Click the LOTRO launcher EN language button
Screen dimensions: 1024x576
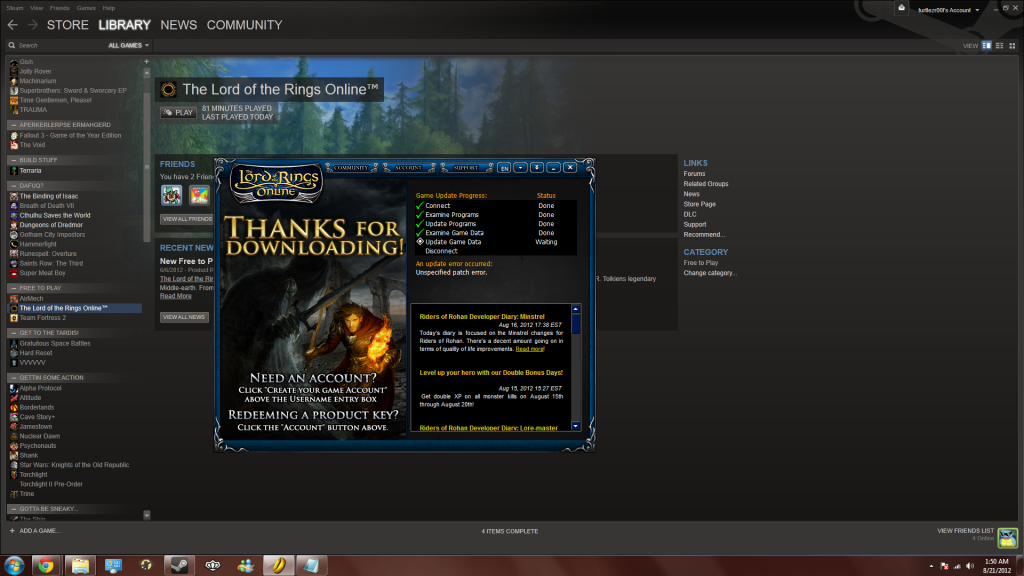504,168
